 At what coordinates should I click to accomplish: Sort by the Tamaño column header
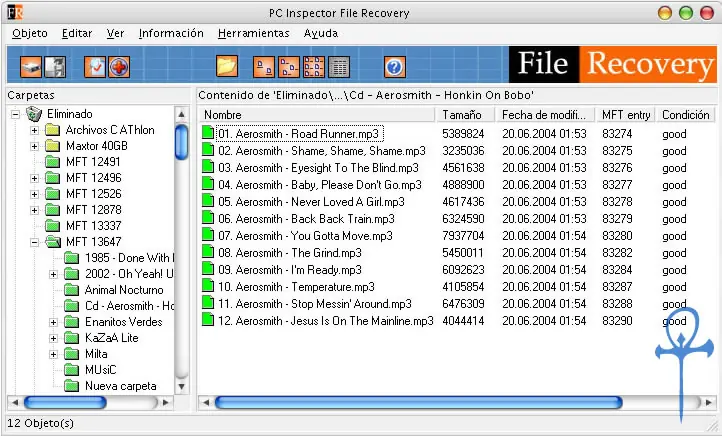point(466,115)
